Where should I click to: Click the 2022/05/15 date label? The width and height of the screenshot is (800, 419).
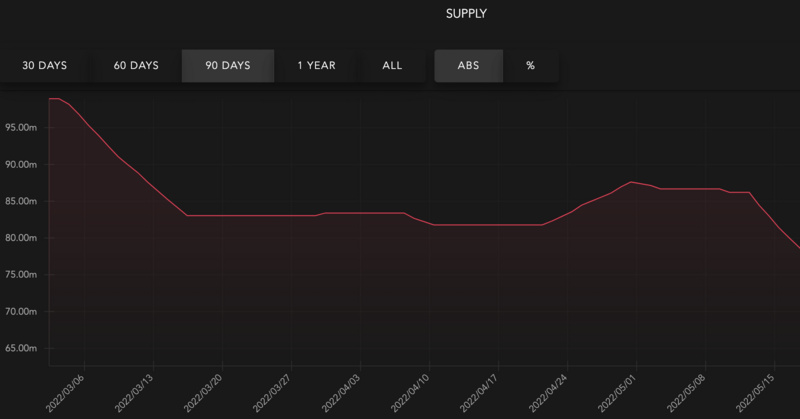tap(755, 393)
